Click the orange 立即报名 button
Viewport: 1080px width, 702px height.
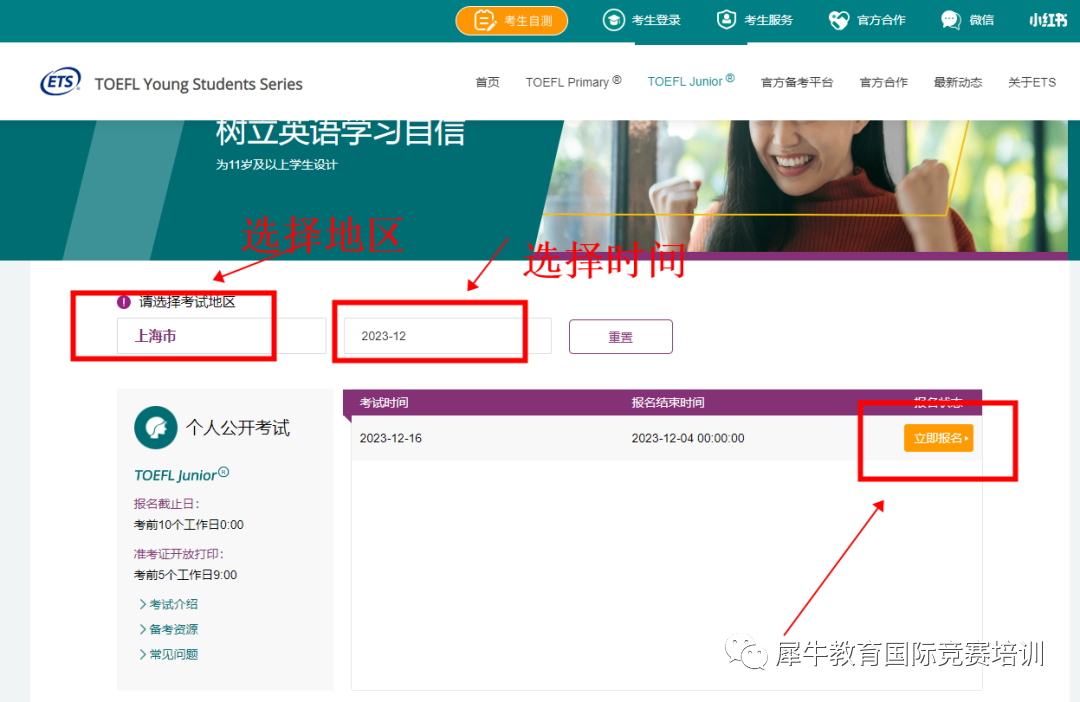pyautogui.click(x=938, y=438)
